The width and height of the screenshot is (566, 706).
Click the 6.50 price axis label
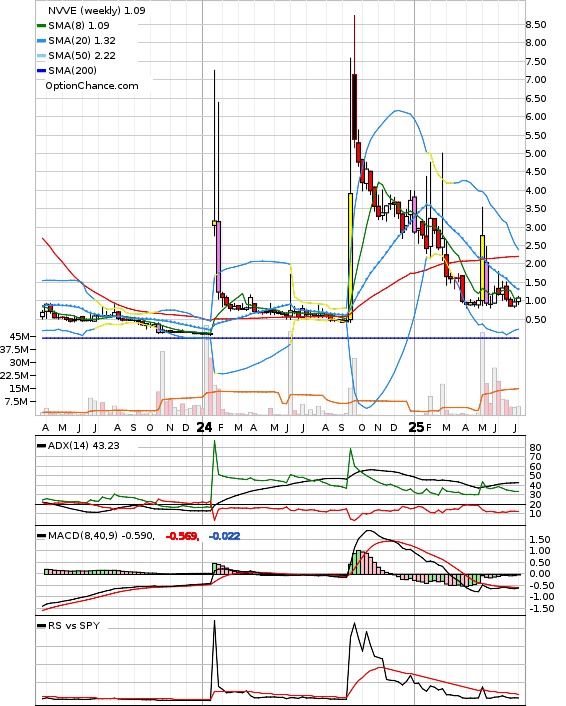click(x=536, y=99)
